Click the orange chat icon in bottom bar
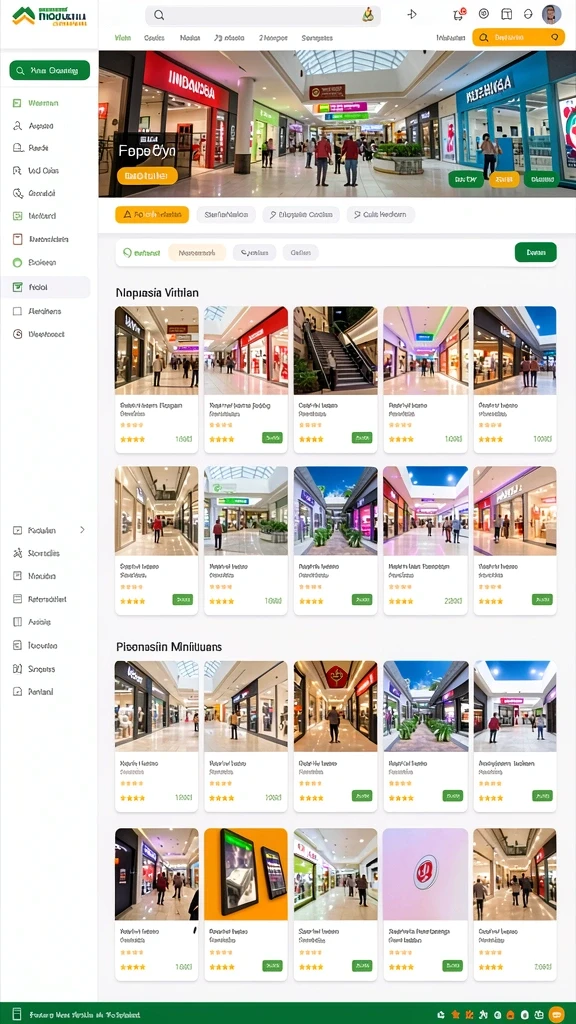Image resolution: width=576 pixels, height=1024 pixels. point(556,1014)
